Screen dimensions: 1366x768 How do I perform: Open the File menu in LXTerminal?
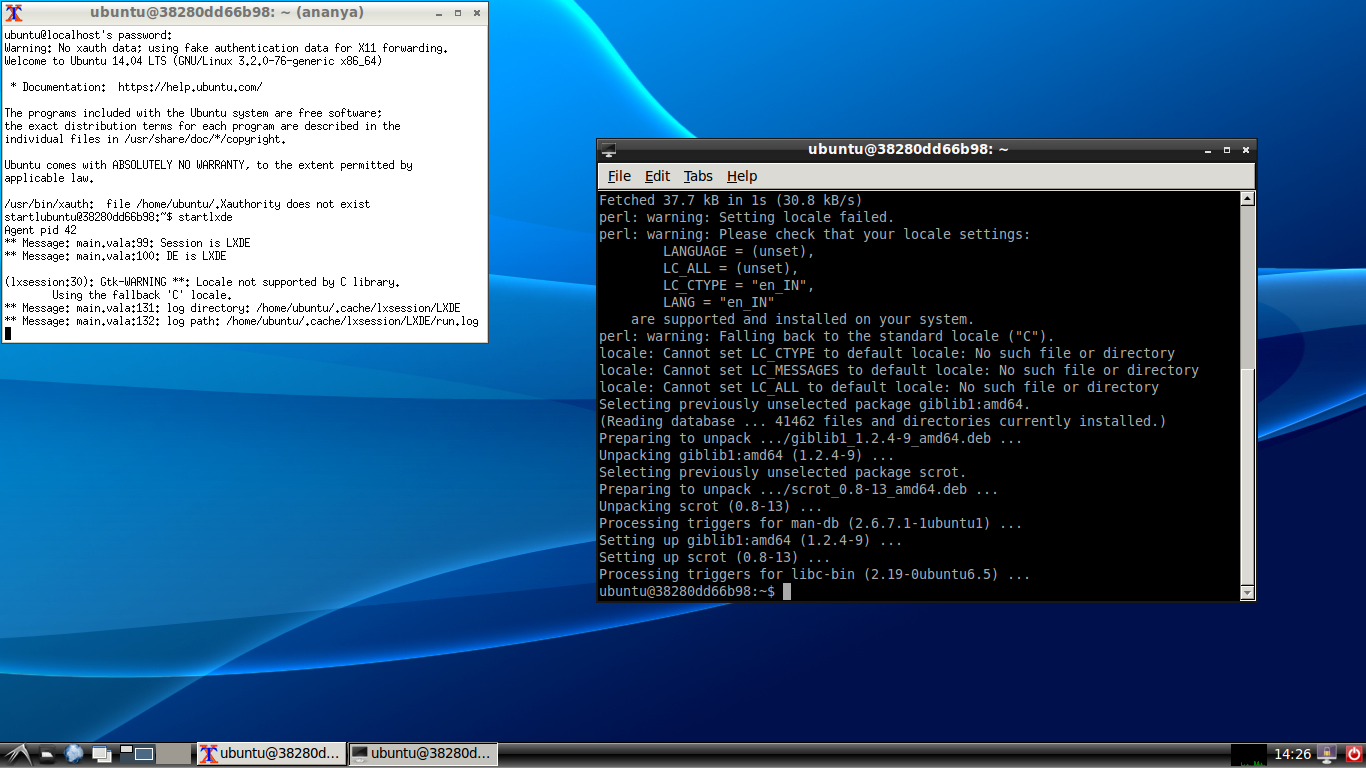point(619,176)
